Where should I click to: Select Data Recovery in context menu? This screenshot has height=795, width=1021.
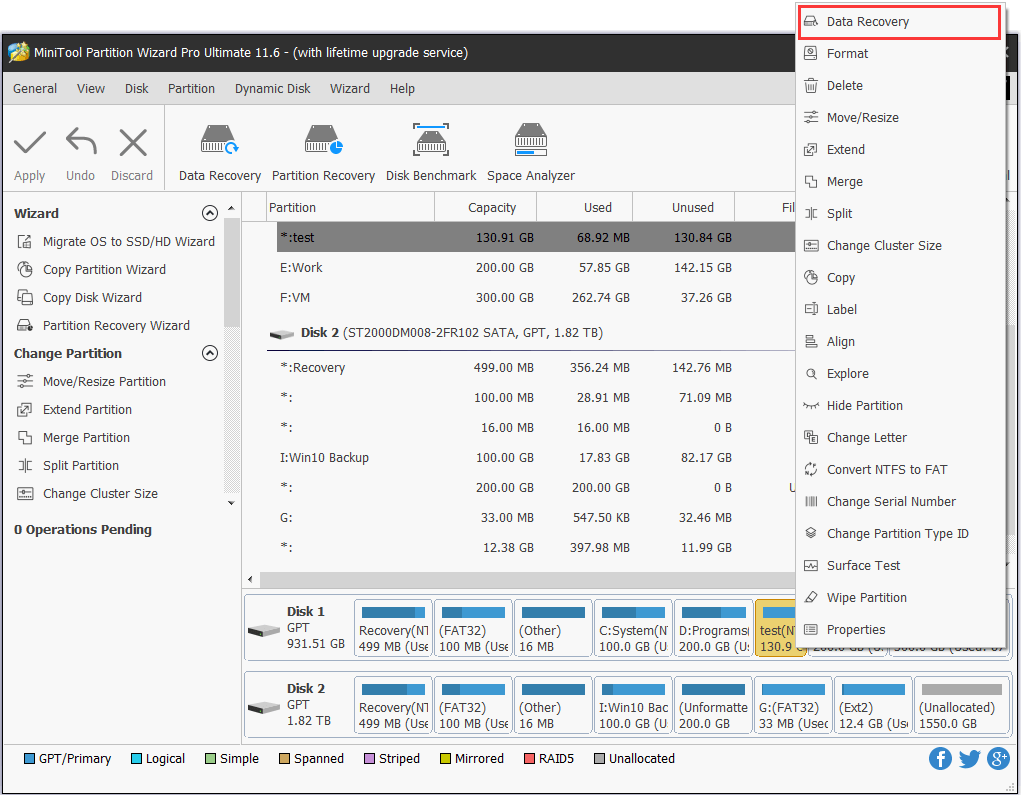click(899, 22)
